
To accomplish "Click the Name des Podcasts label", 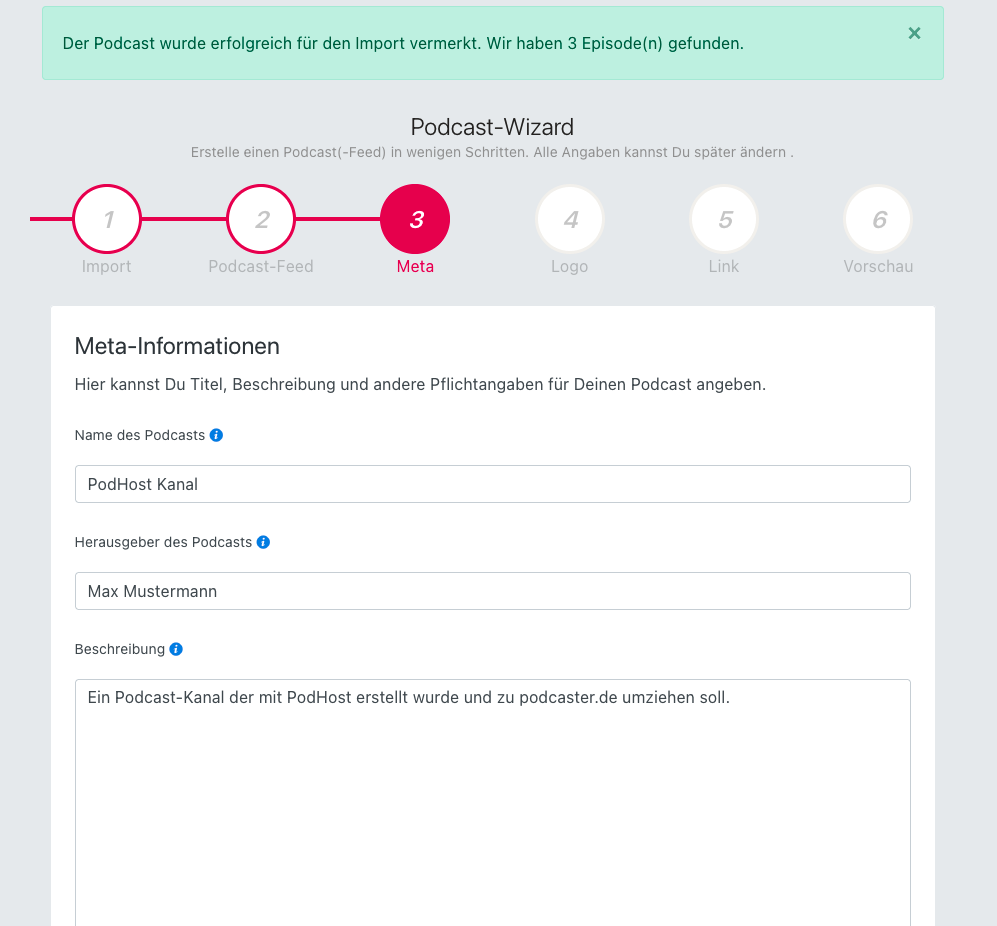I will (x=140, y=435).
